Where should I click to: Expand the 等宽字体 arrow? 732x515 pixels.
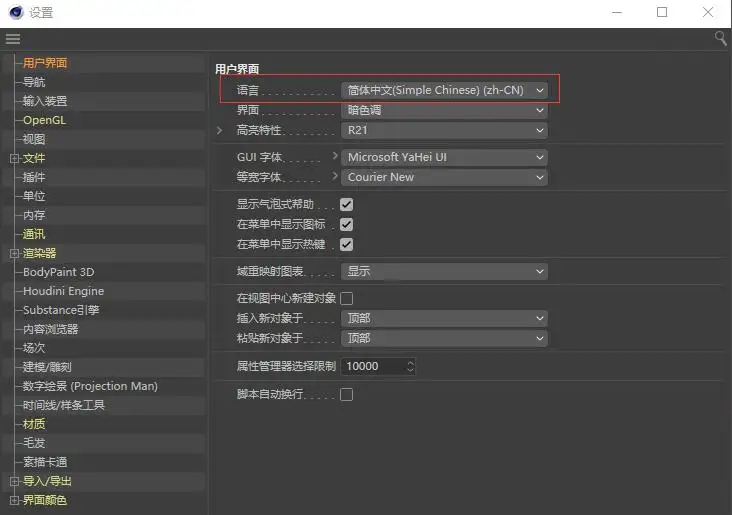click(335, 176)
